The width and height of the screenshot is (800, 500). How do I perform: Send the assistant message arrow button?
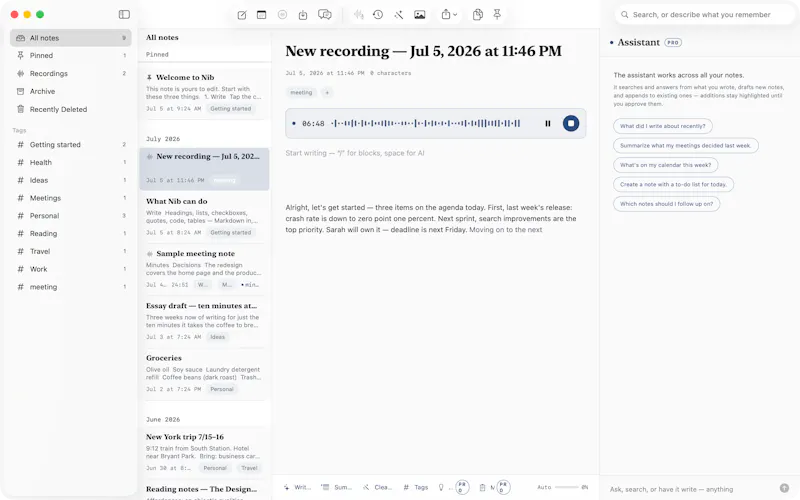(x=784, y=488)
